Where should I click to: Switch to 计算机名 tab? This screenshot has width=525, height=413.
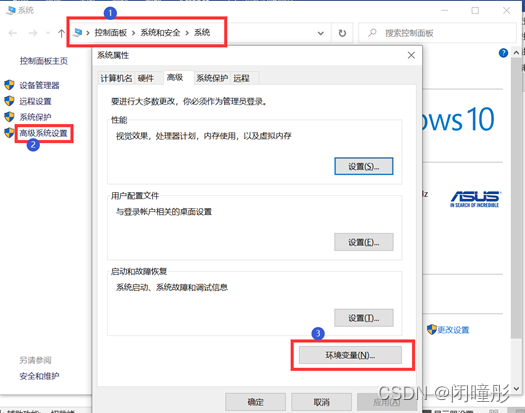[x=116, y=78]
